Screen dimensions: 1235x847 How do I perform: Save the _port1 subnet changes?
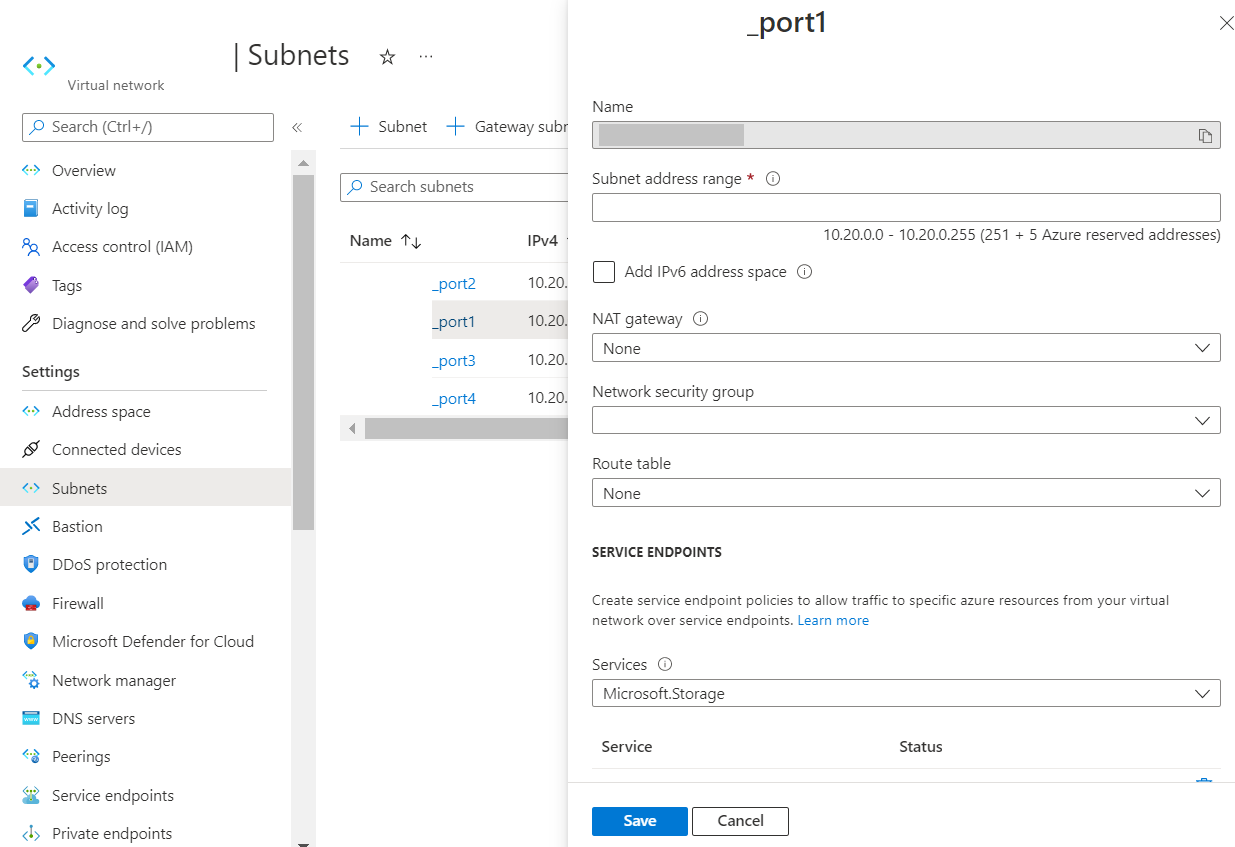click(639, 821)
